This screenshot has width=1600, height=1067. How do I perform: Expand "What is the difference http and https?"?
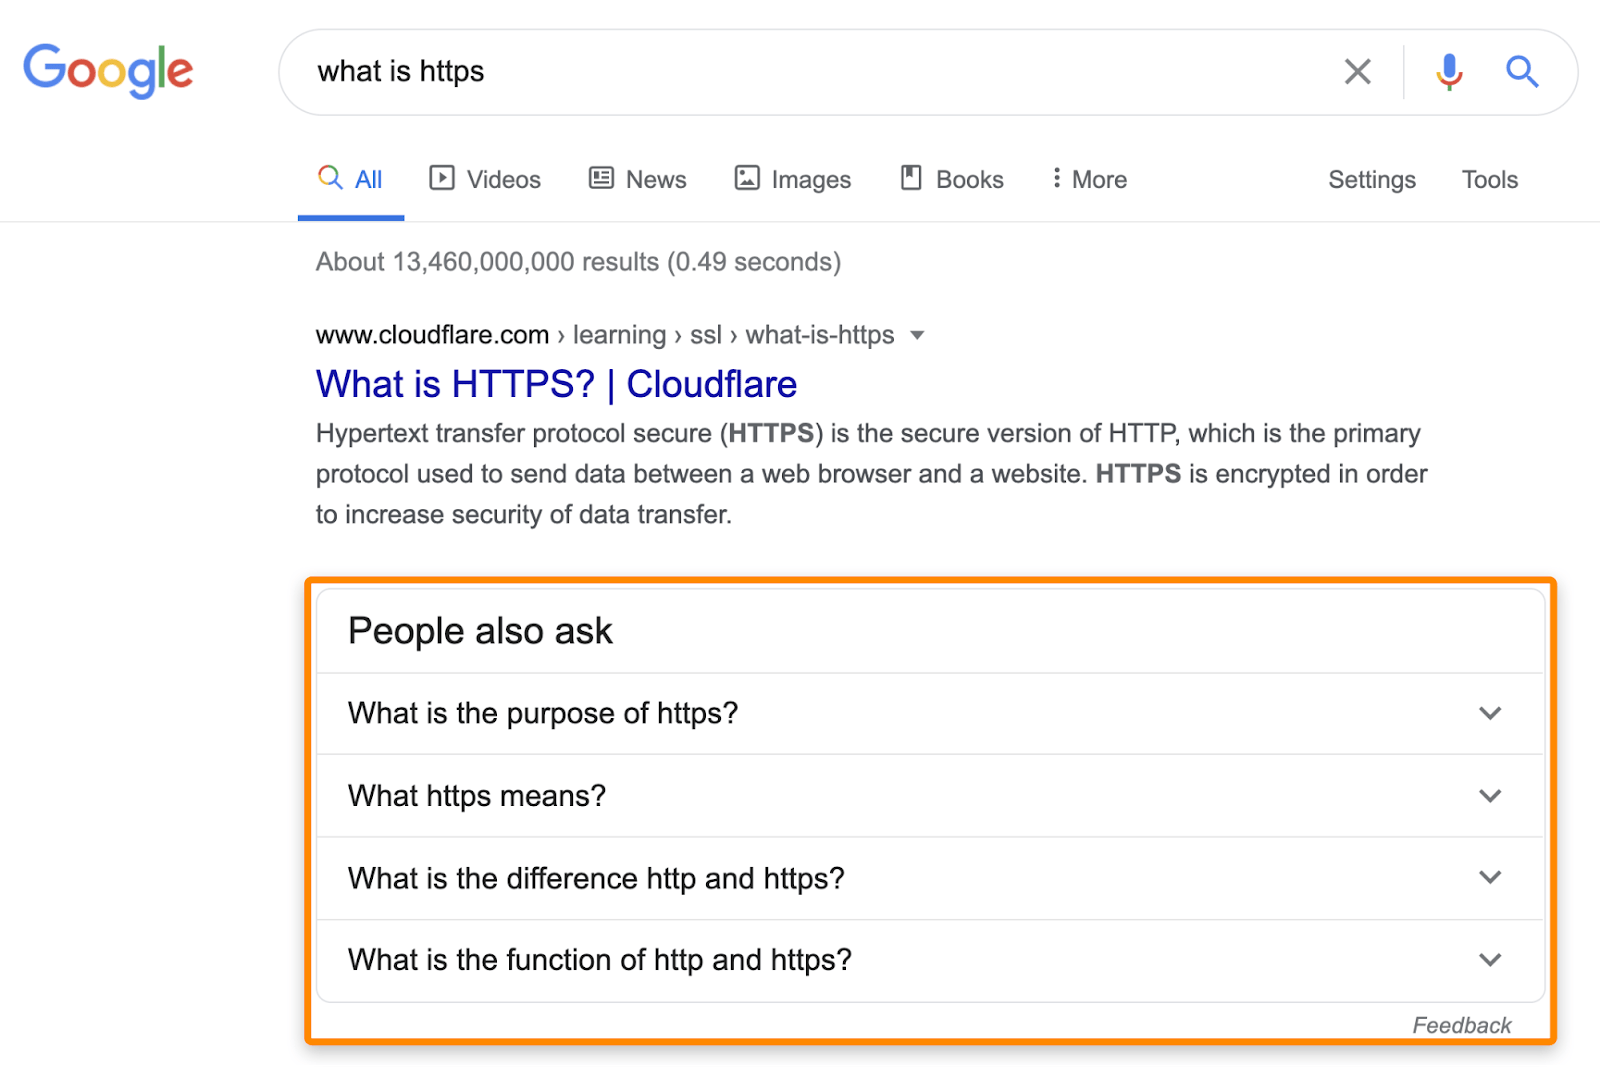click(1490, 877)
